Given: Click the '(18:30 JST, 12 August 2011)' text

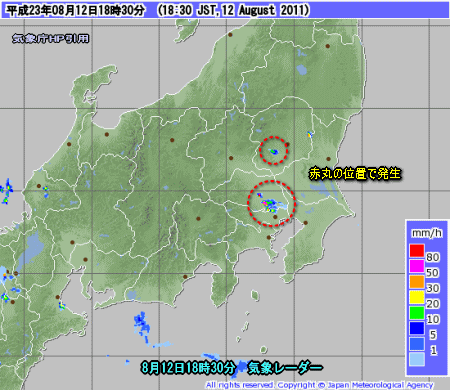Looking at the screenshot, I should (233, 10).
